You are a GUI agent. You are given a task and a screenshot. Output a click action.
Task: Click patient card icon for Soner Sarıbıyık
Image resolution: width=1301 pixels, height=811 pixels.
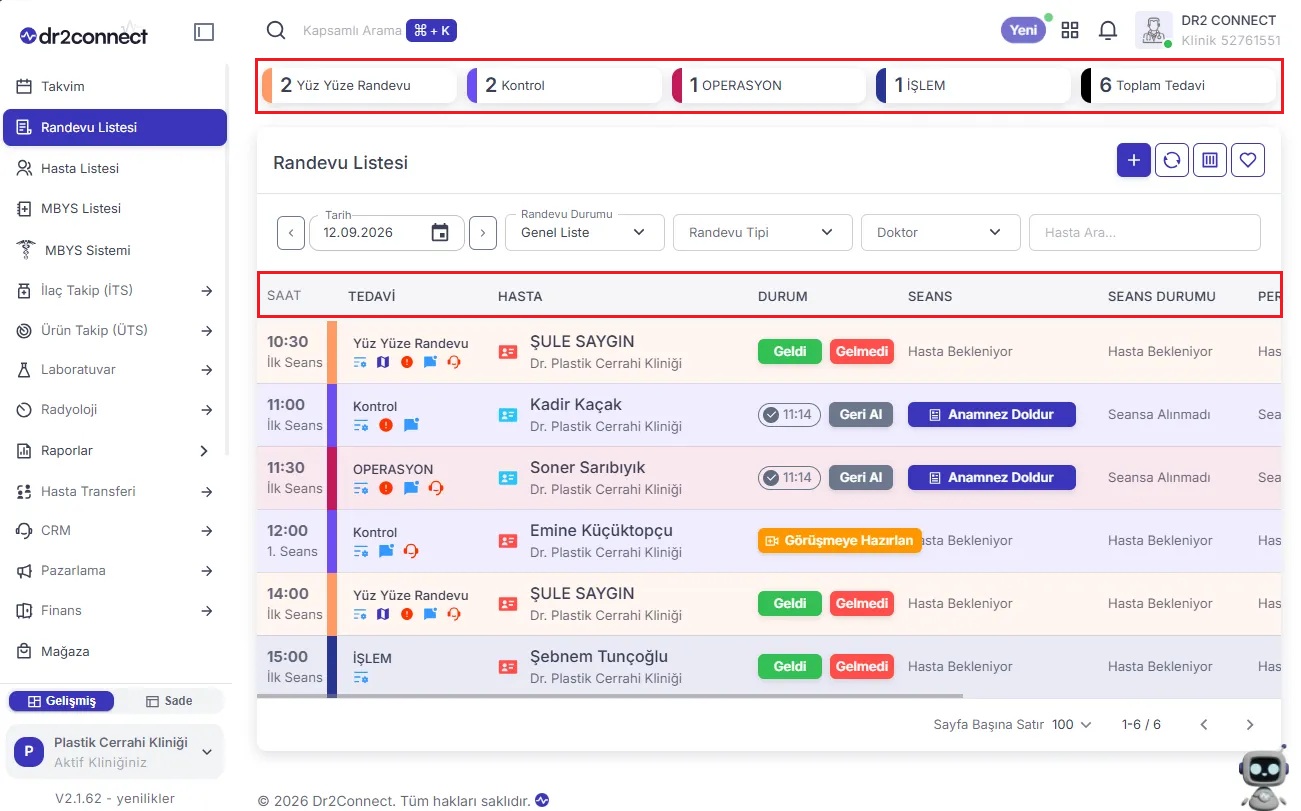508,478
